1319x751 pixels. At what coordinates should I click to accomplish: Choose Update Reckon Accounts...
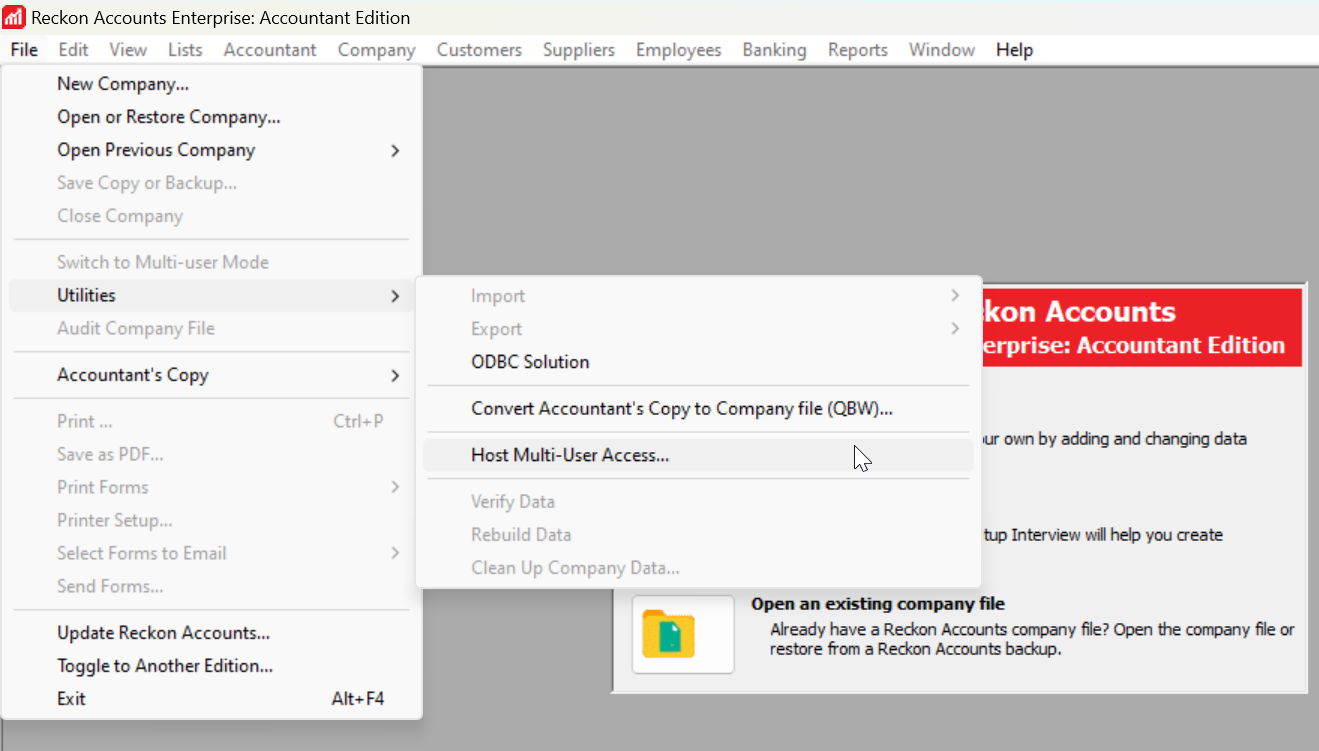[211, 633]
